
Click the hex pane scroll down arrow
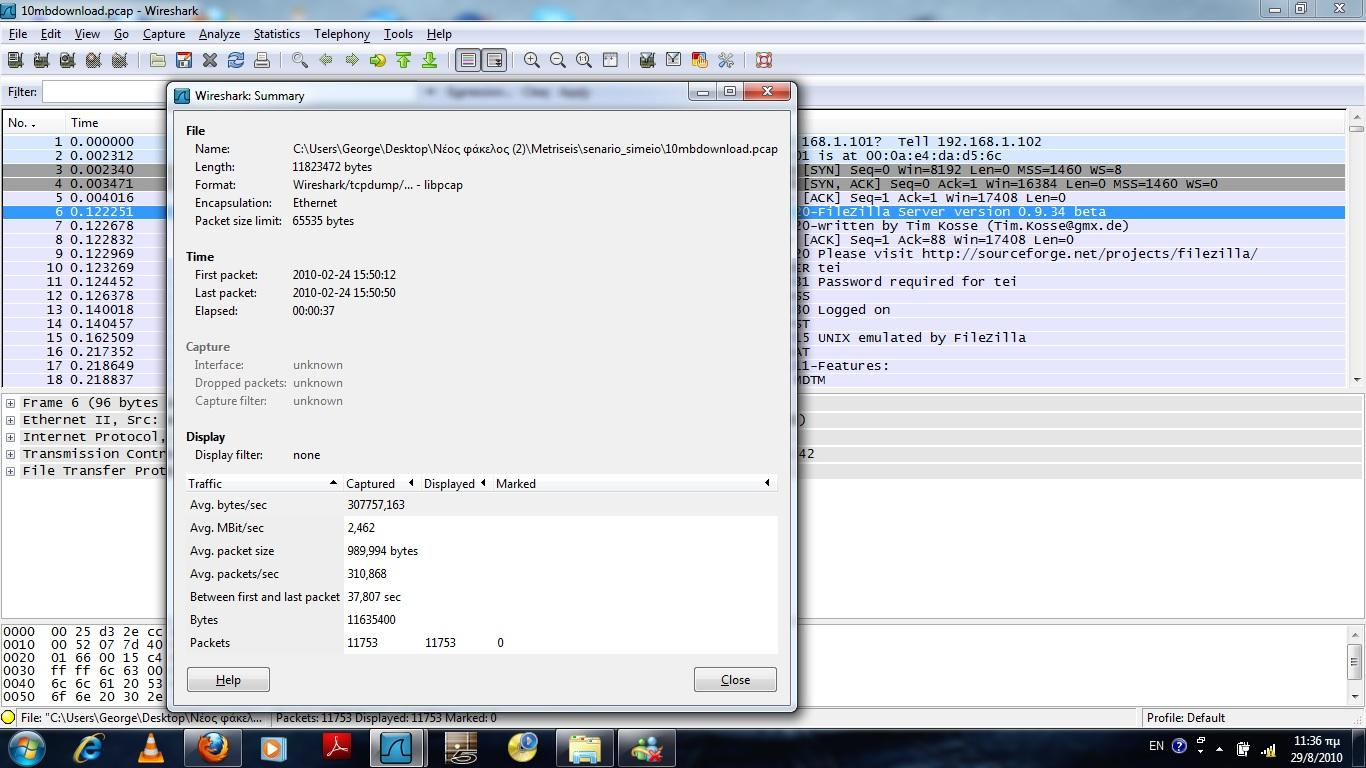coord(1356,695)
